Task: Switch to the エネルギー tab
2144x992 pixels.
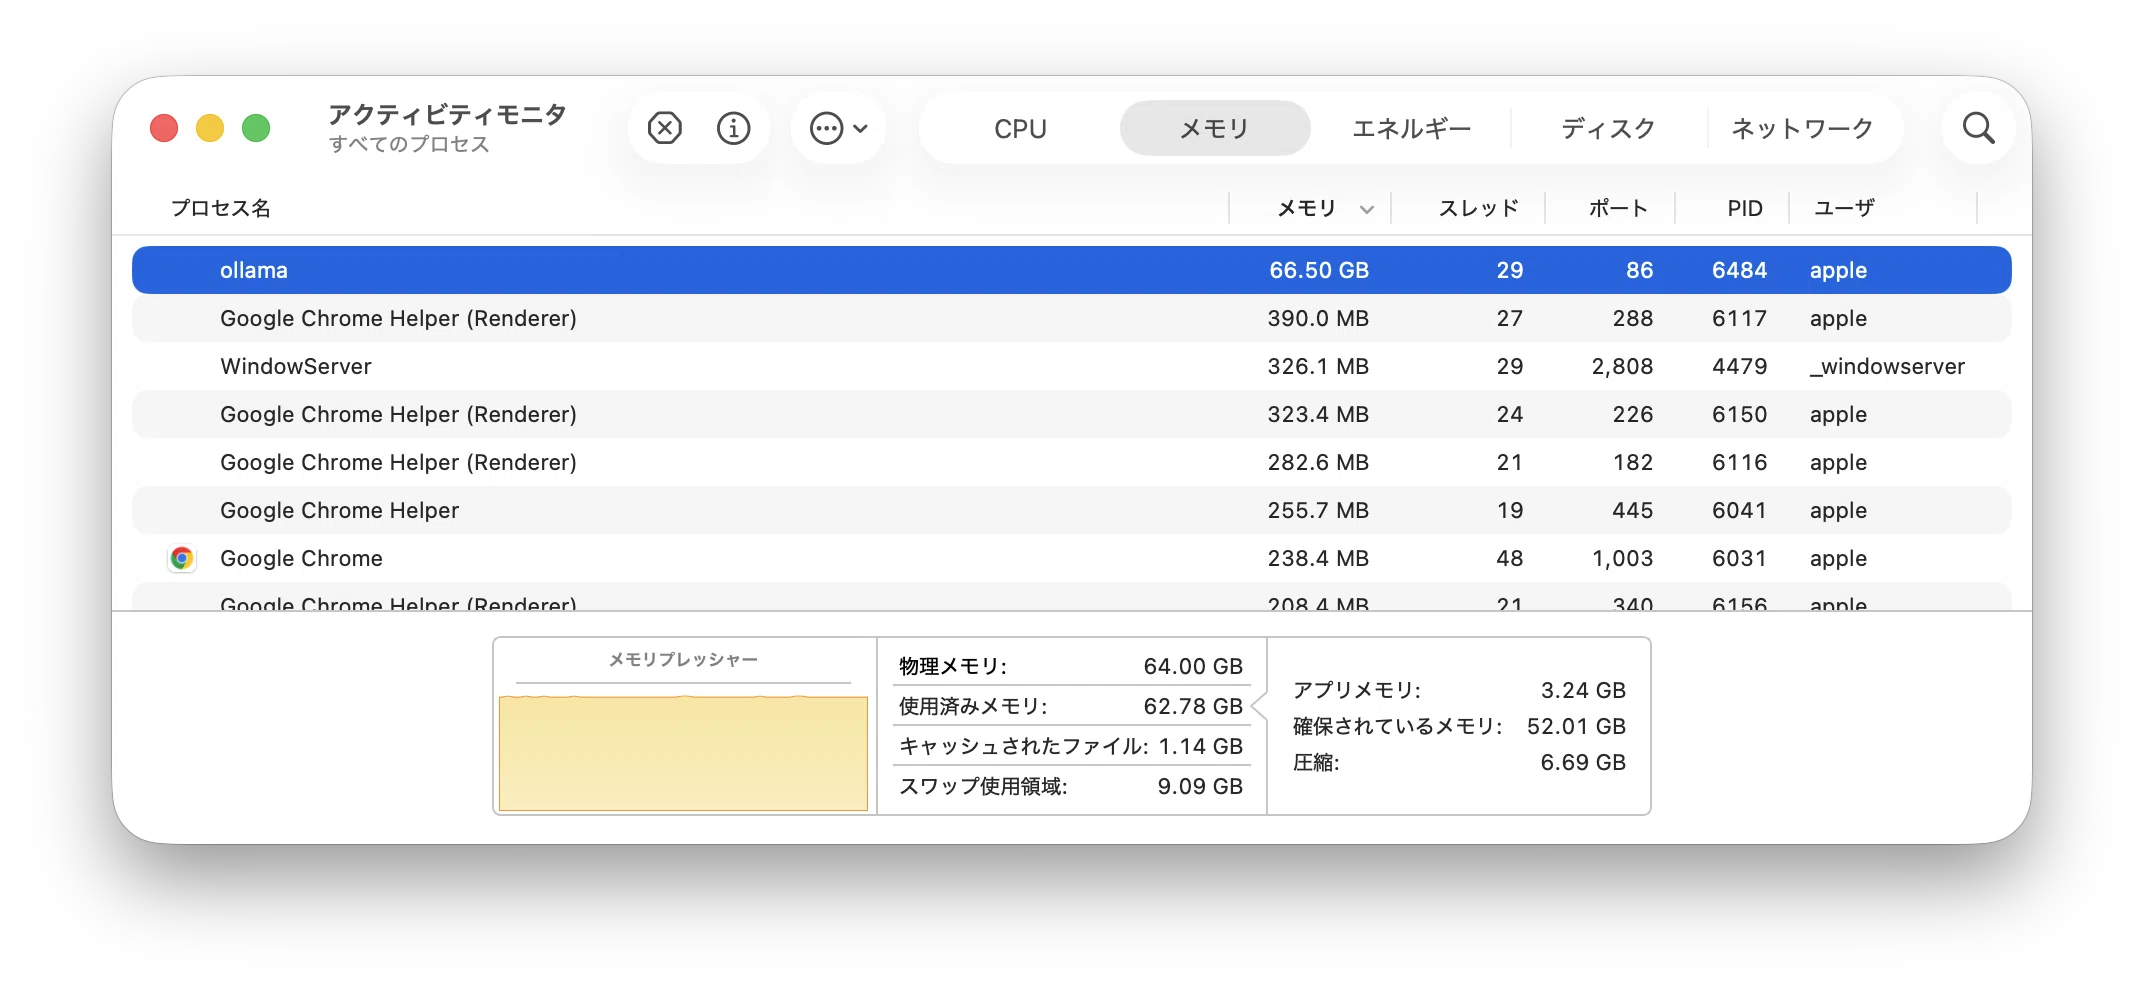Action: (x=1411, y=128)
